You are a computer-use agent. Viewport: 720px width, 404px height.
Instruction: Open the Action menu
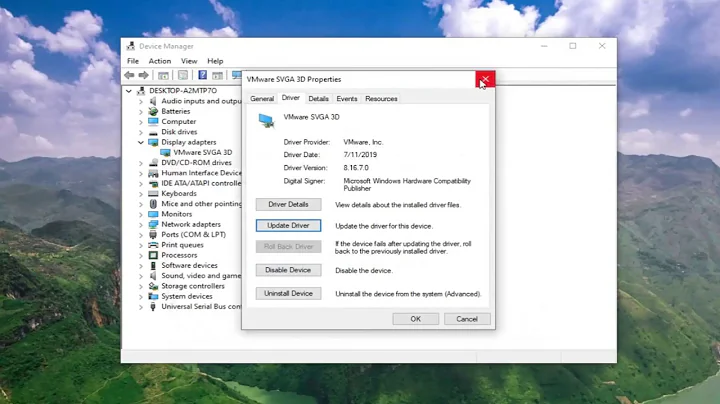click(x=160, y=61)
